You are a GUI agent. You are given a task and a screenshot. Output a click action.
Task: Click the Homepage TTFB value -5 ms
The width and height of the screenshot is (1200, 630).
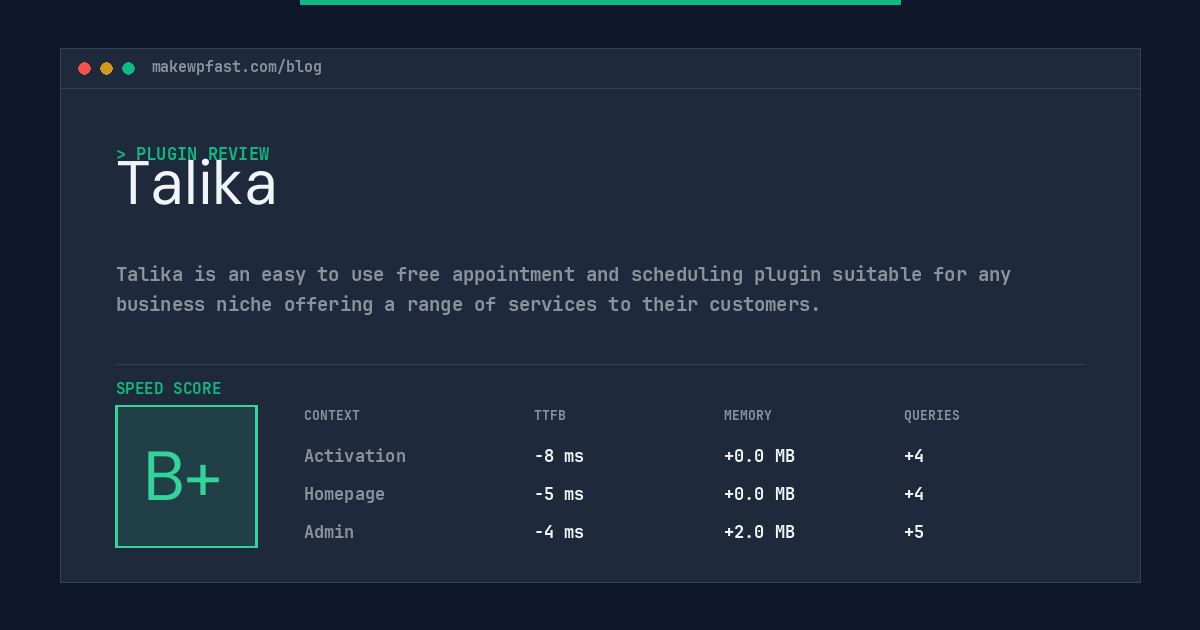click(559, 494)
